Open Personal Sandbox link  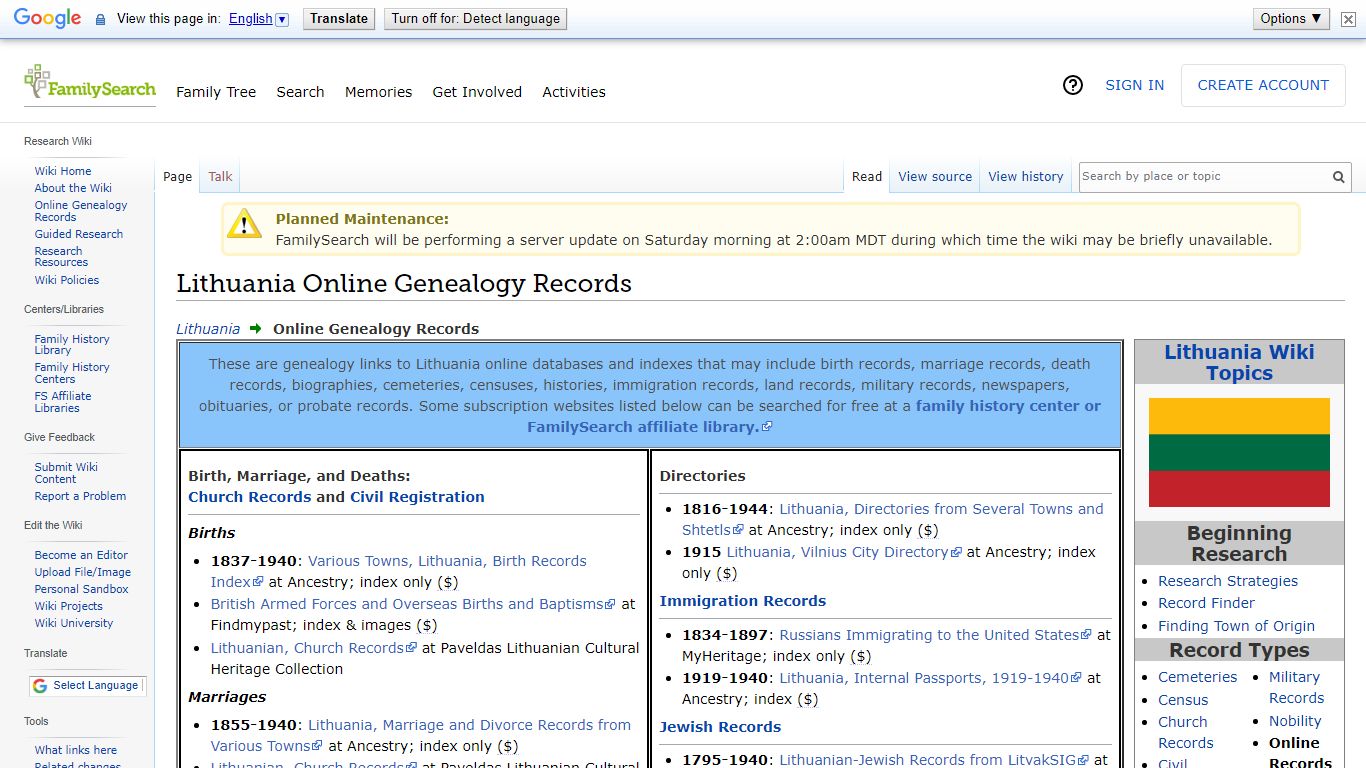coord(82,589)
